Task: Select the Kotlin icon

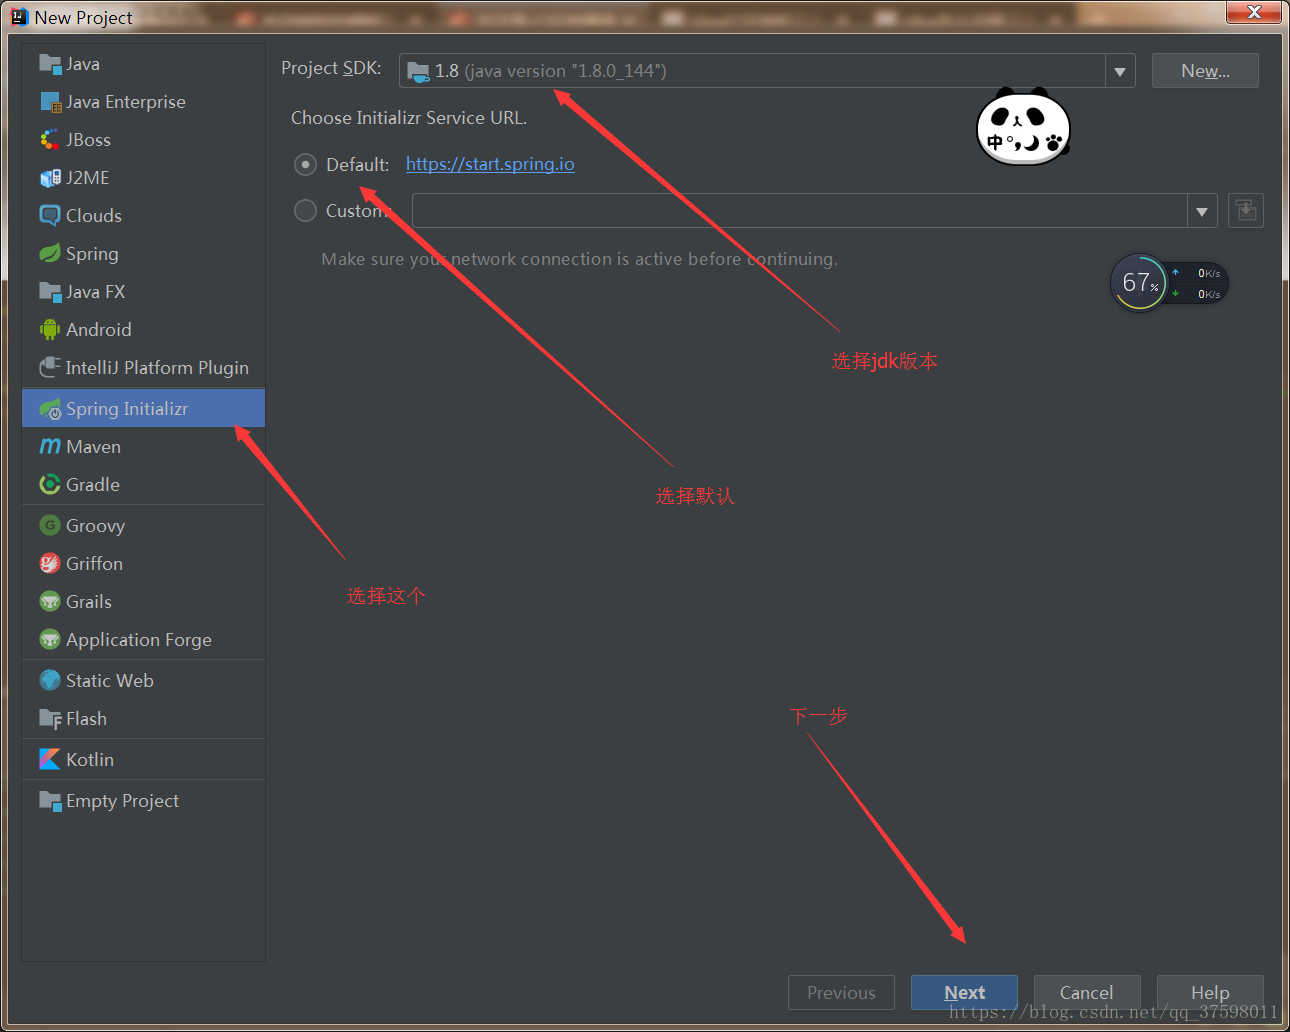Action: click(50, 760)
